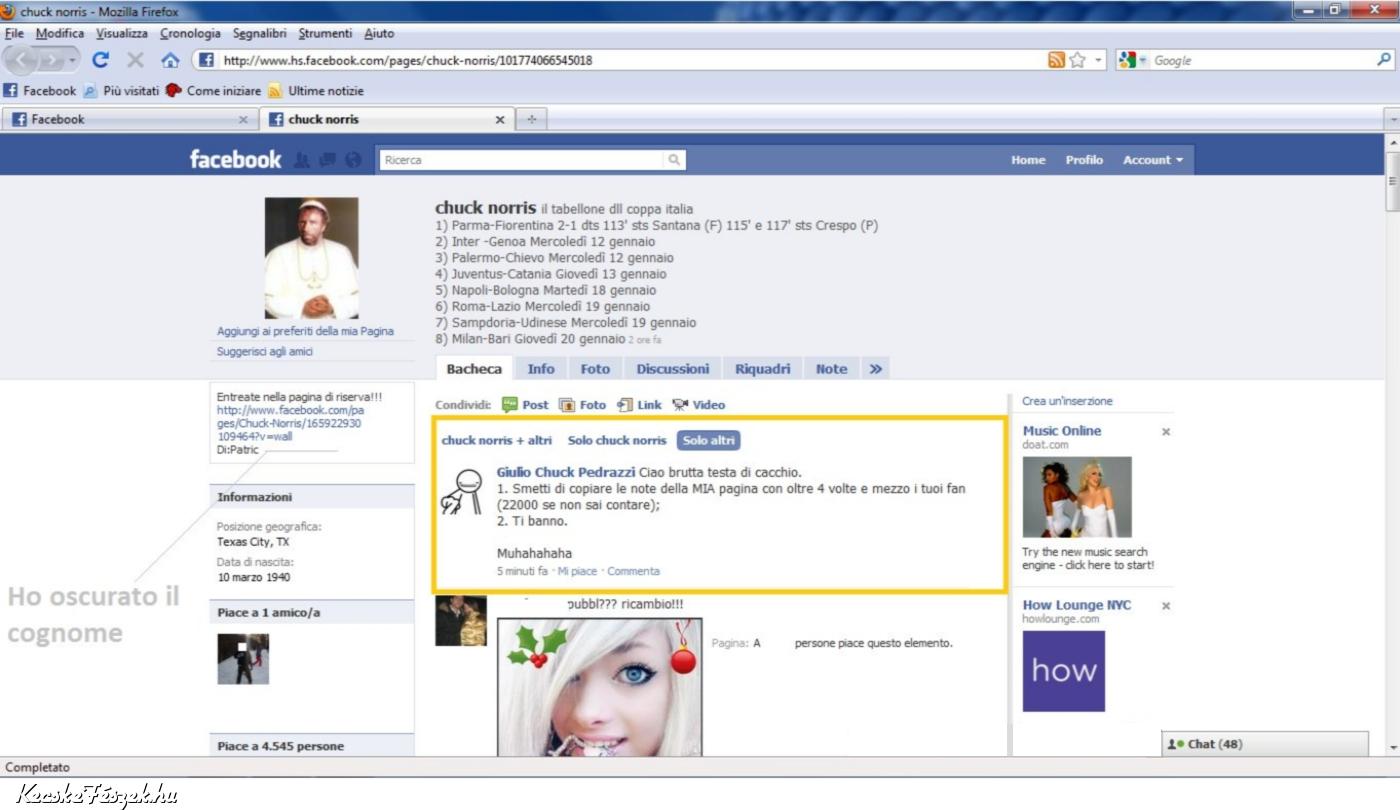Viewport: 1400px width, 810px height.
Task: Switch to the Riquadri tab
Action: [x=763, y=369]
